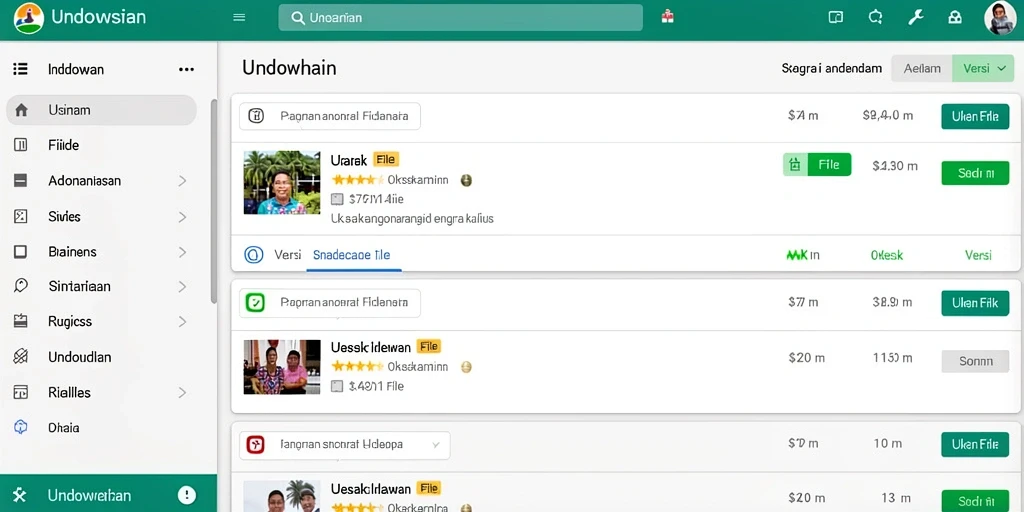Select the round Versi radio icon

click(253, 255)
